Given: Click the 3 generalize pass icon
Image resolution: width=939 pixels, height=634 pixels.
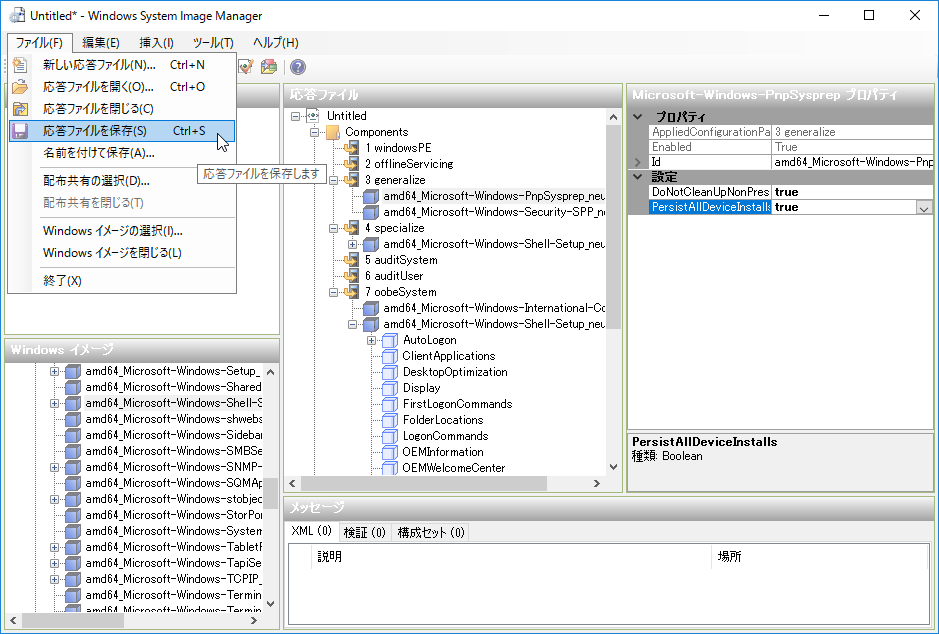Looking at the screenshot, I should coord(352,180).
